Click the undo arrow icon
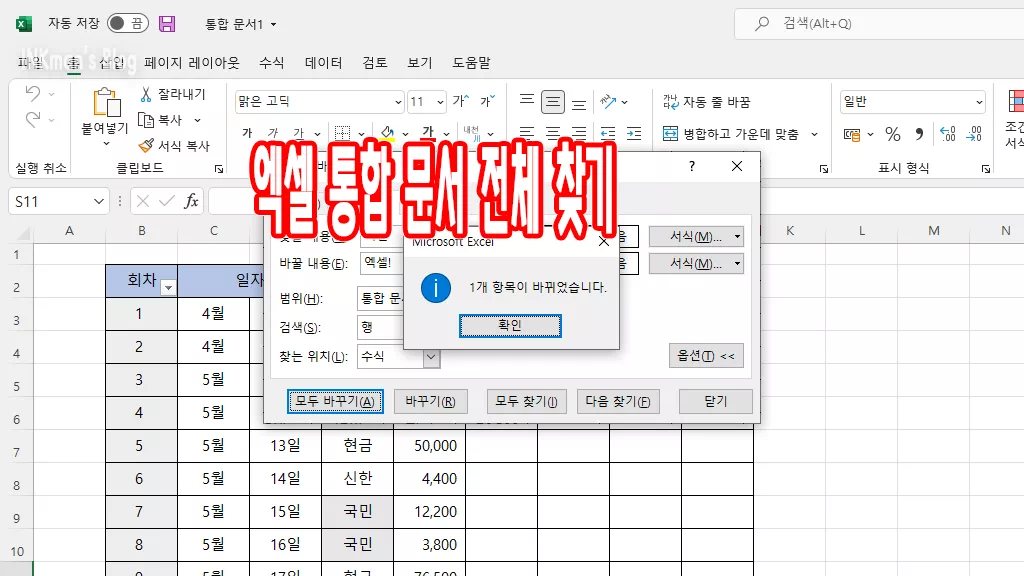 coord(32,94)
